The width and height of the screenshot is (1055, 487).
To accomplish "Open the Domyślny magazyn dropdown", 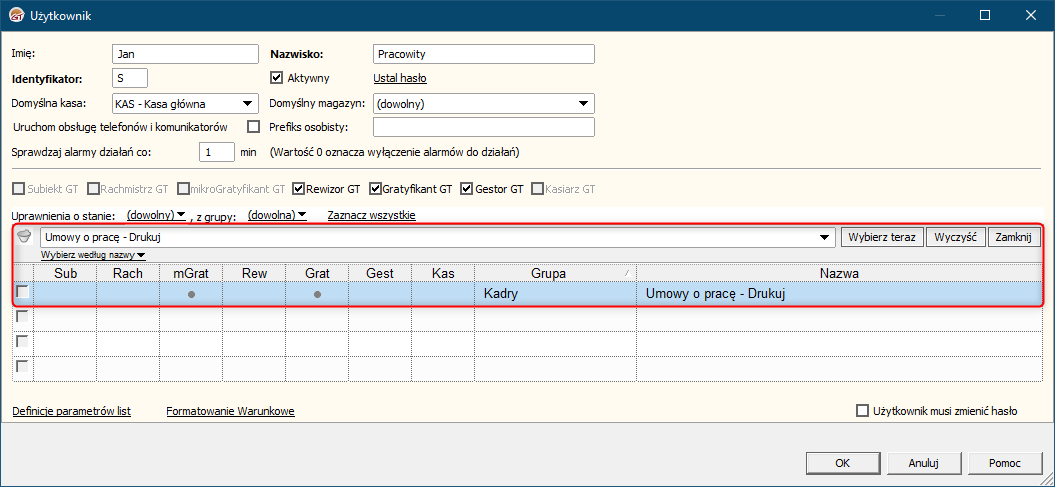I will click(583, 104).
